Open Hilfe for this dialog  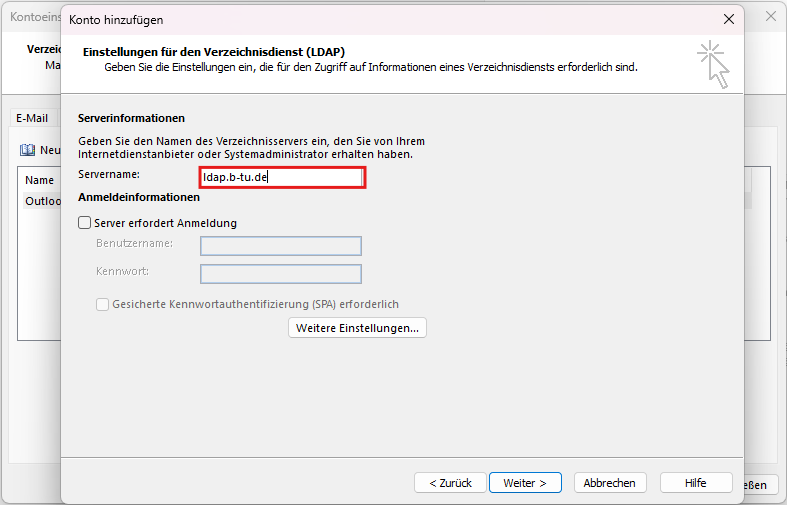(696, 483)
